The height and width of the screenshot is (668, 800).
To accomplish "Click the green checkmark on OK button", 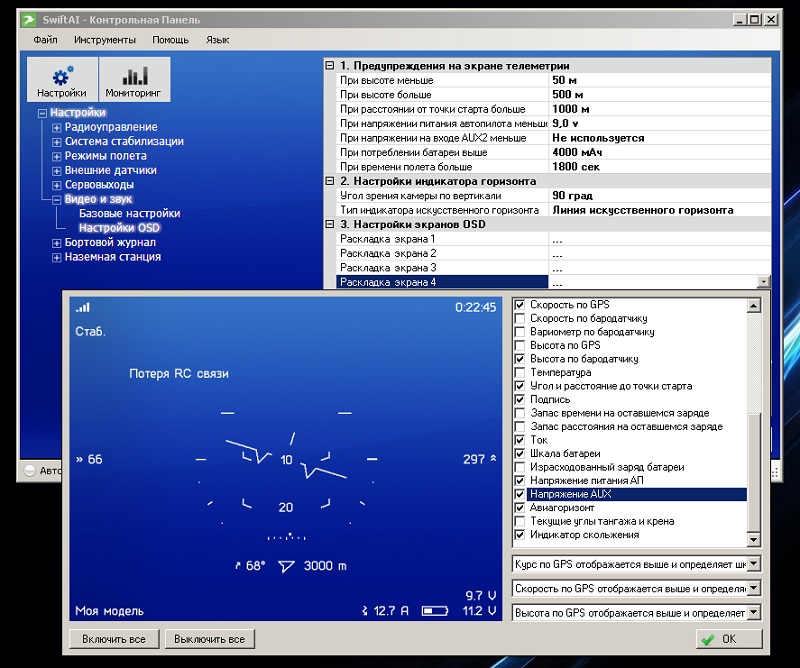I will click(708, 639).
